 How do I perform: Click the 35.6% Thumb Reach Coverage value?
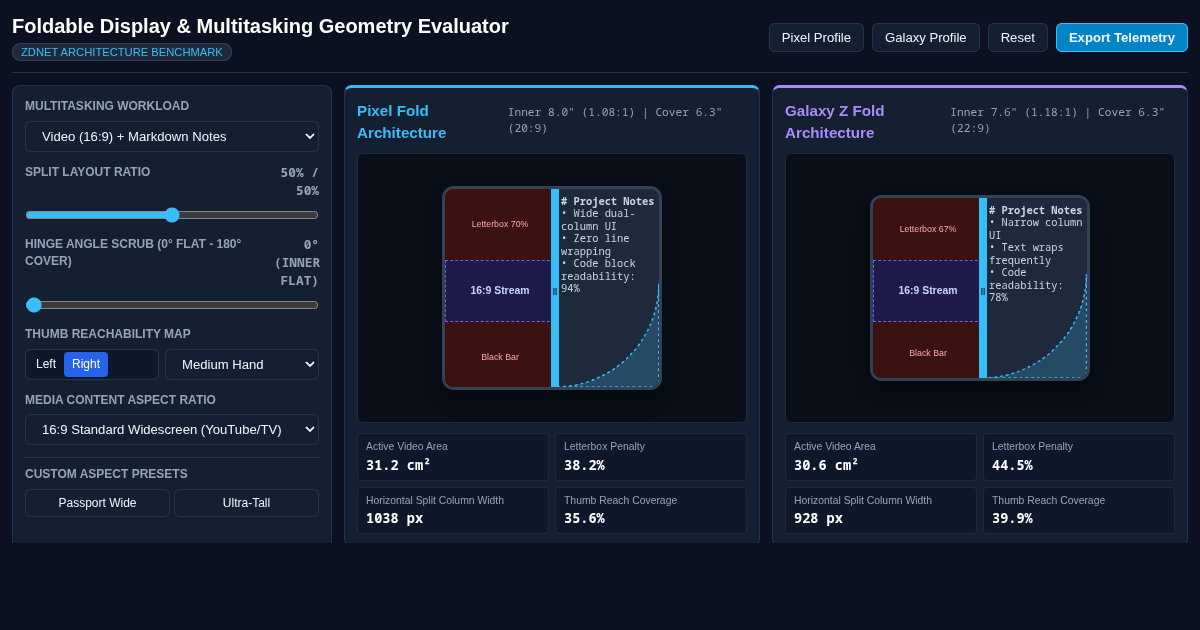coord(584,518)
